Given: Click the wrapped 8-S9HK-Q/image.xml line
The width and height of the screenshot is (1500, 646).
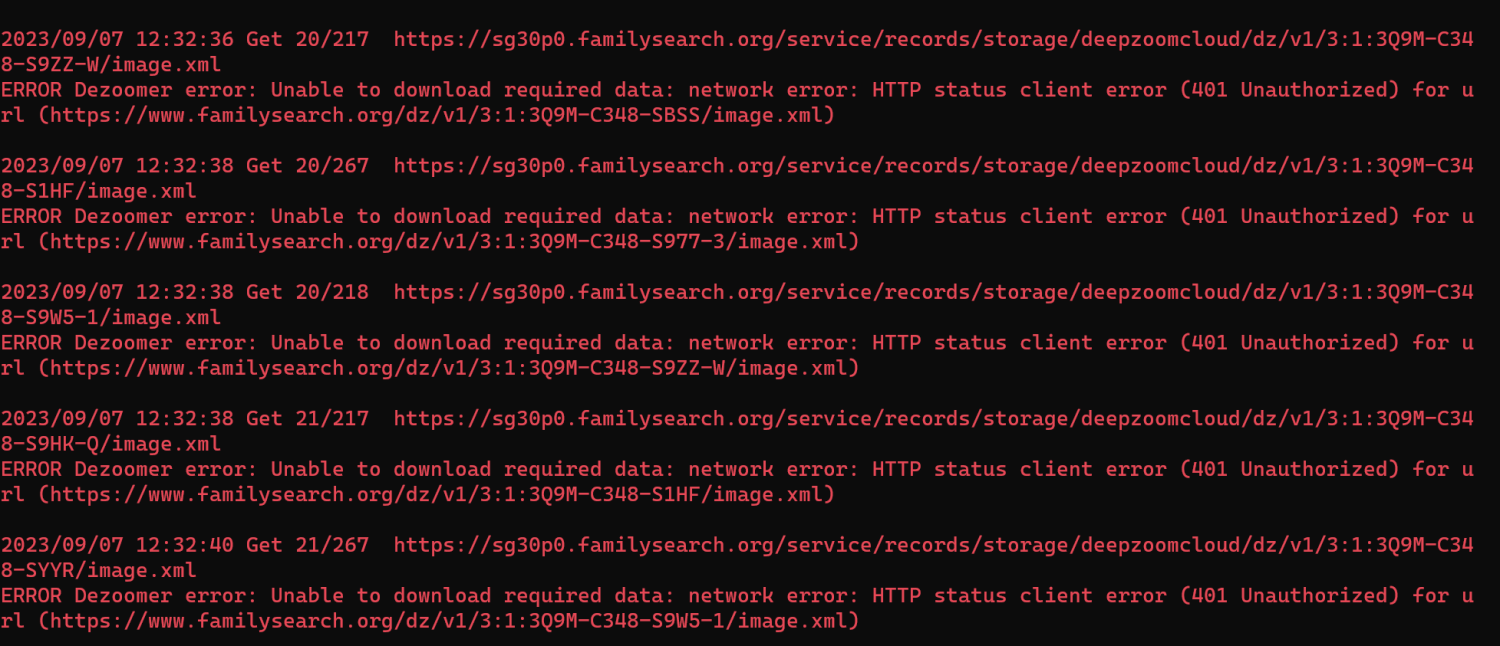Looking at the screenshot, I should [111, 443].
